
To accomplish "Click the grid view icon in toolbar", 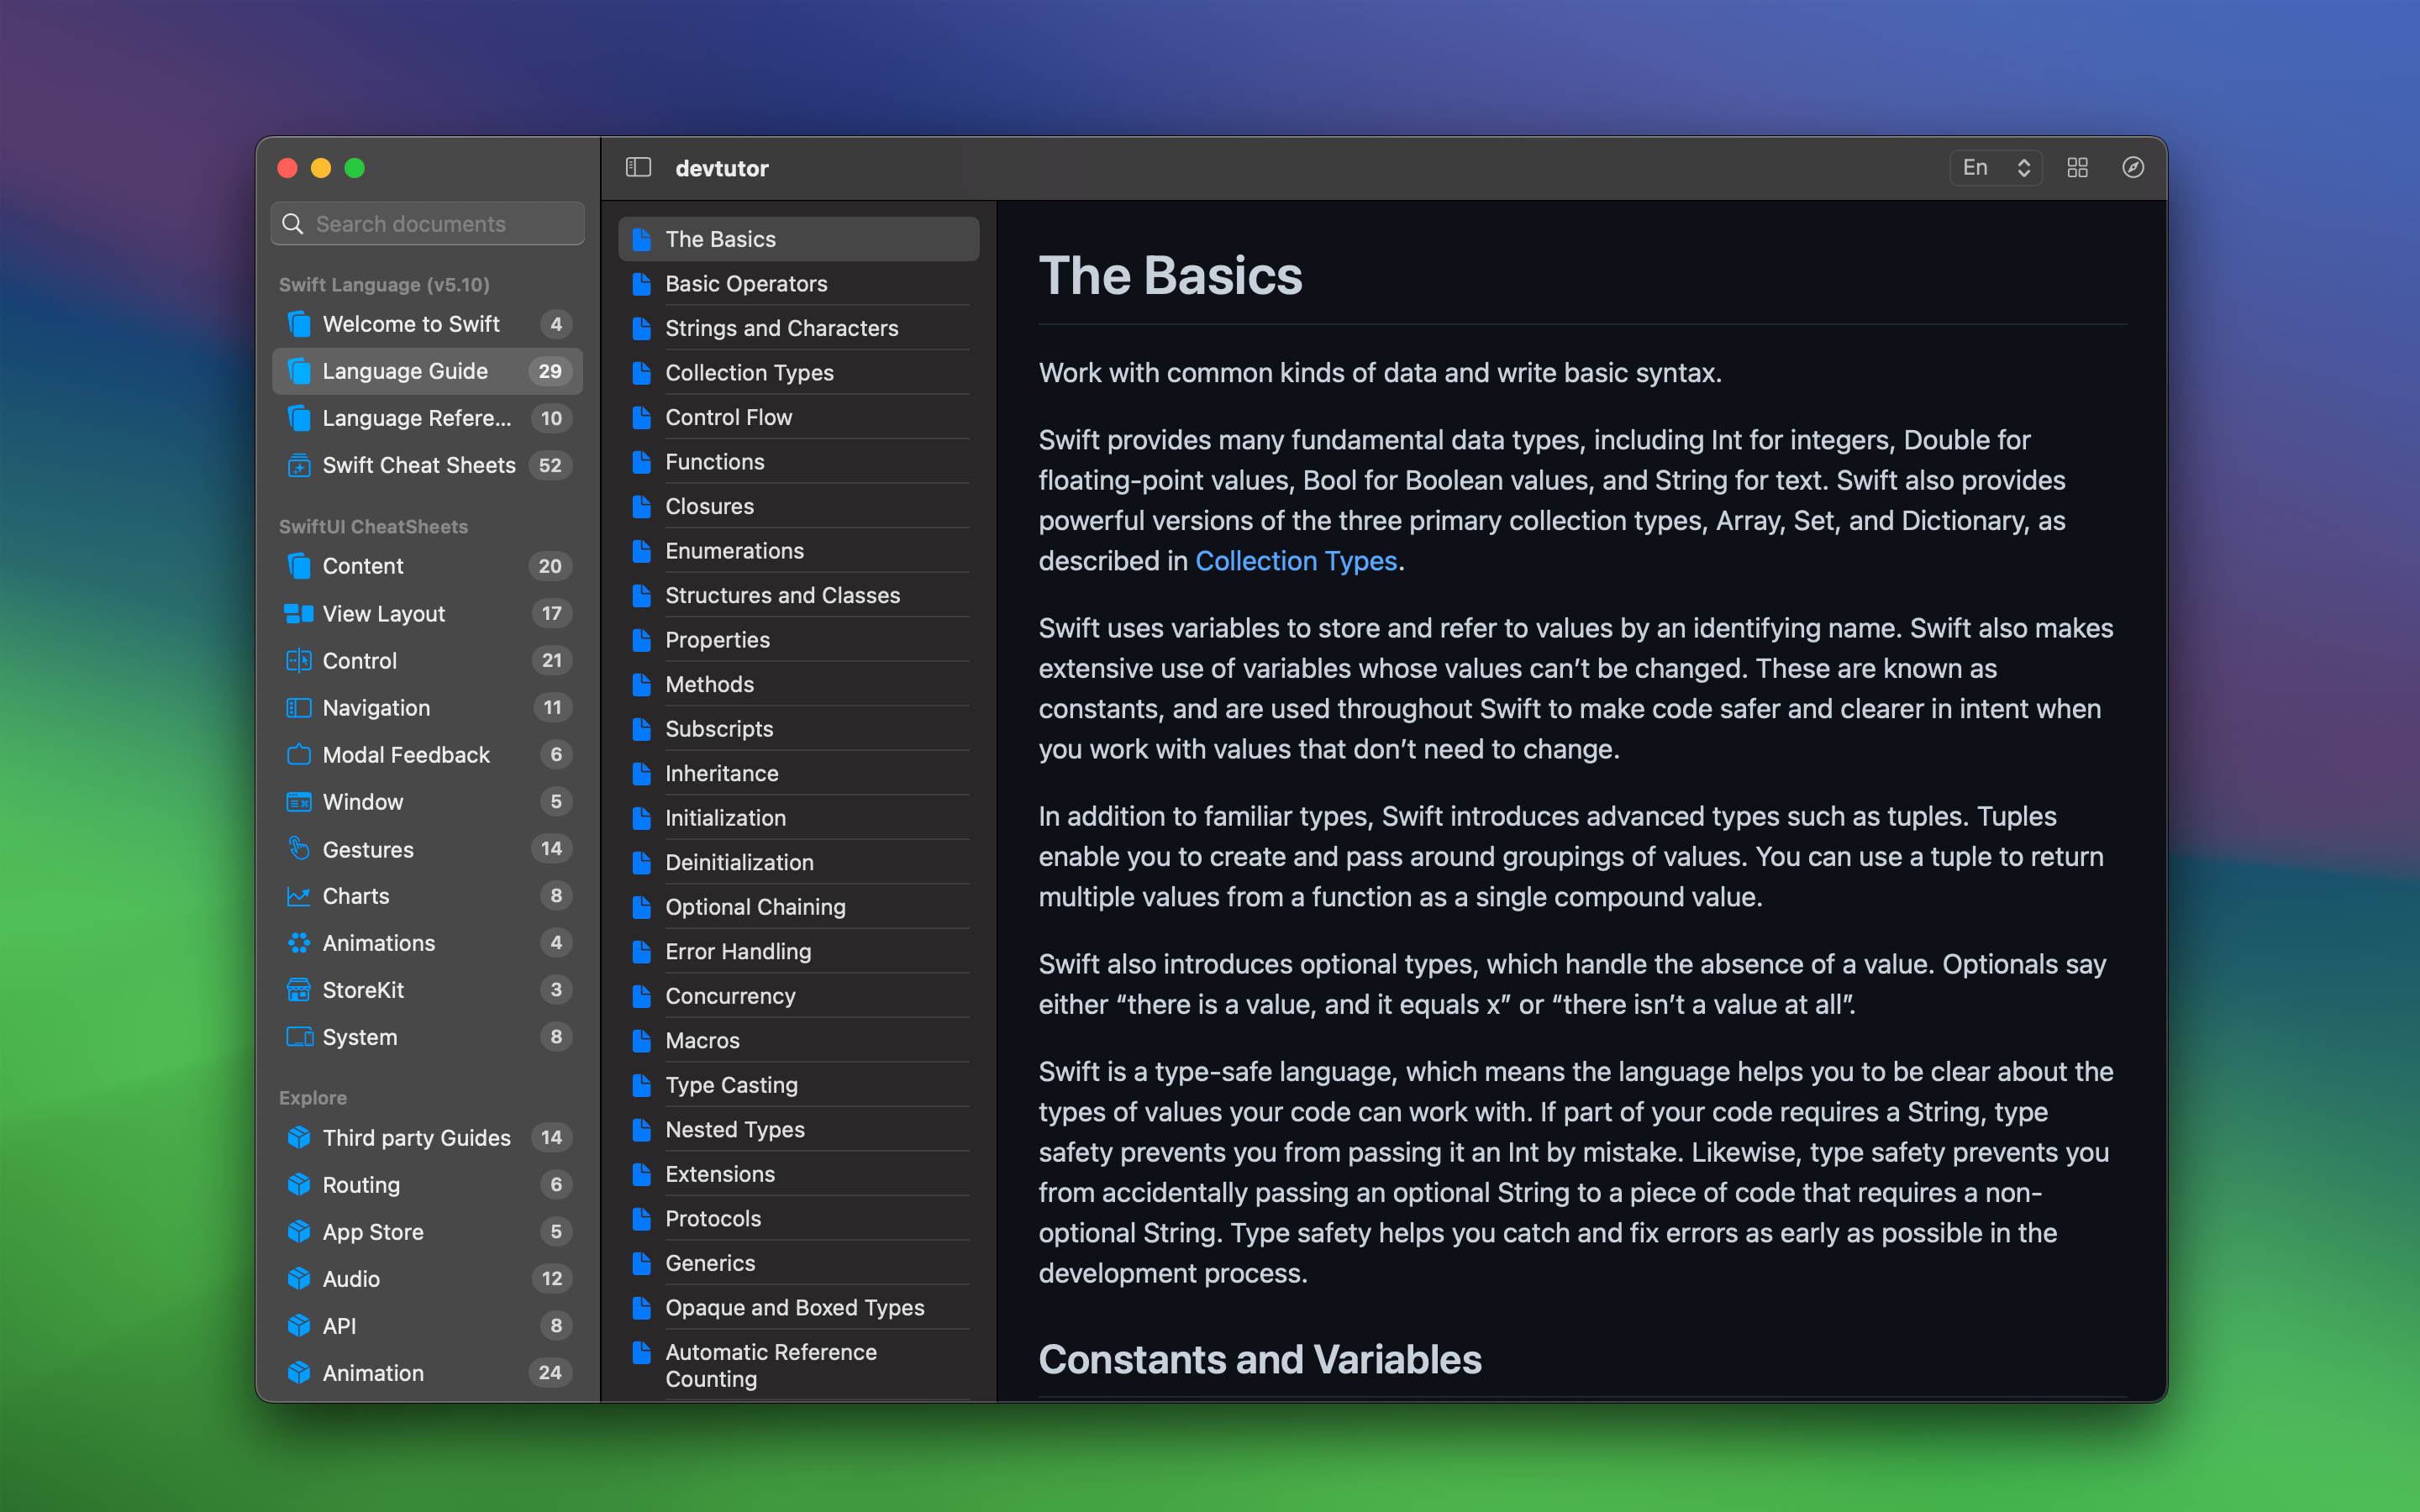I will [x=2077, y=167].
